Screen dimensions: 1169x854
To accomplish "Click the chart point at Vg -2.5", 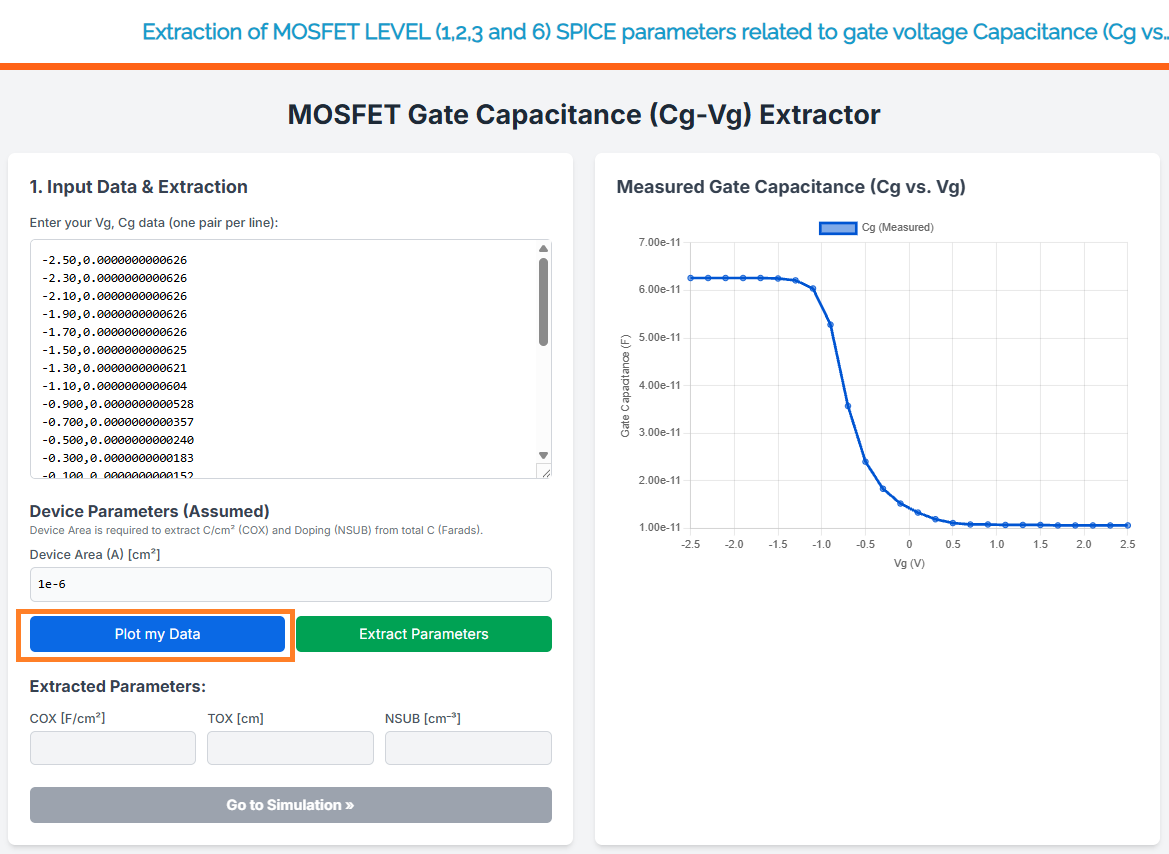I will coord(690,278).
